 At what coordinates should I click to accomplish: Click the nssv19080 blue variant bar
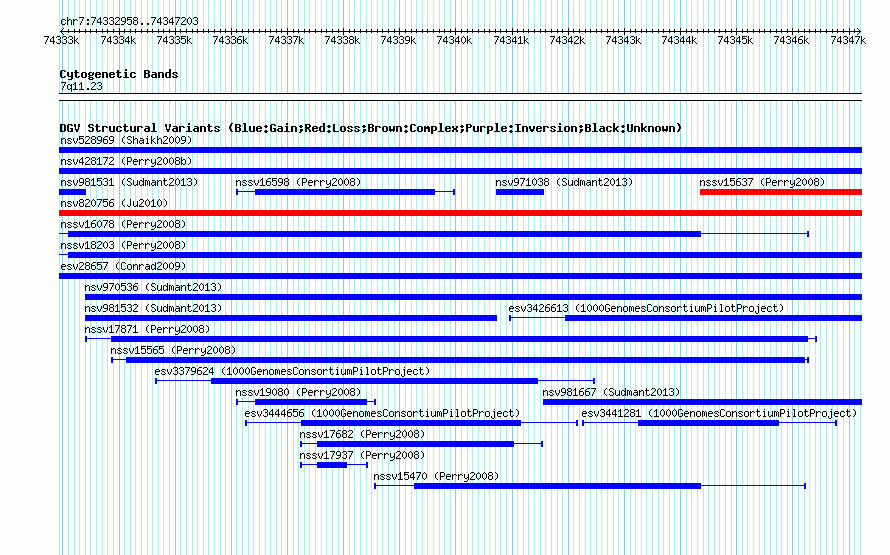pyautogui.click(x=306, y=402)
